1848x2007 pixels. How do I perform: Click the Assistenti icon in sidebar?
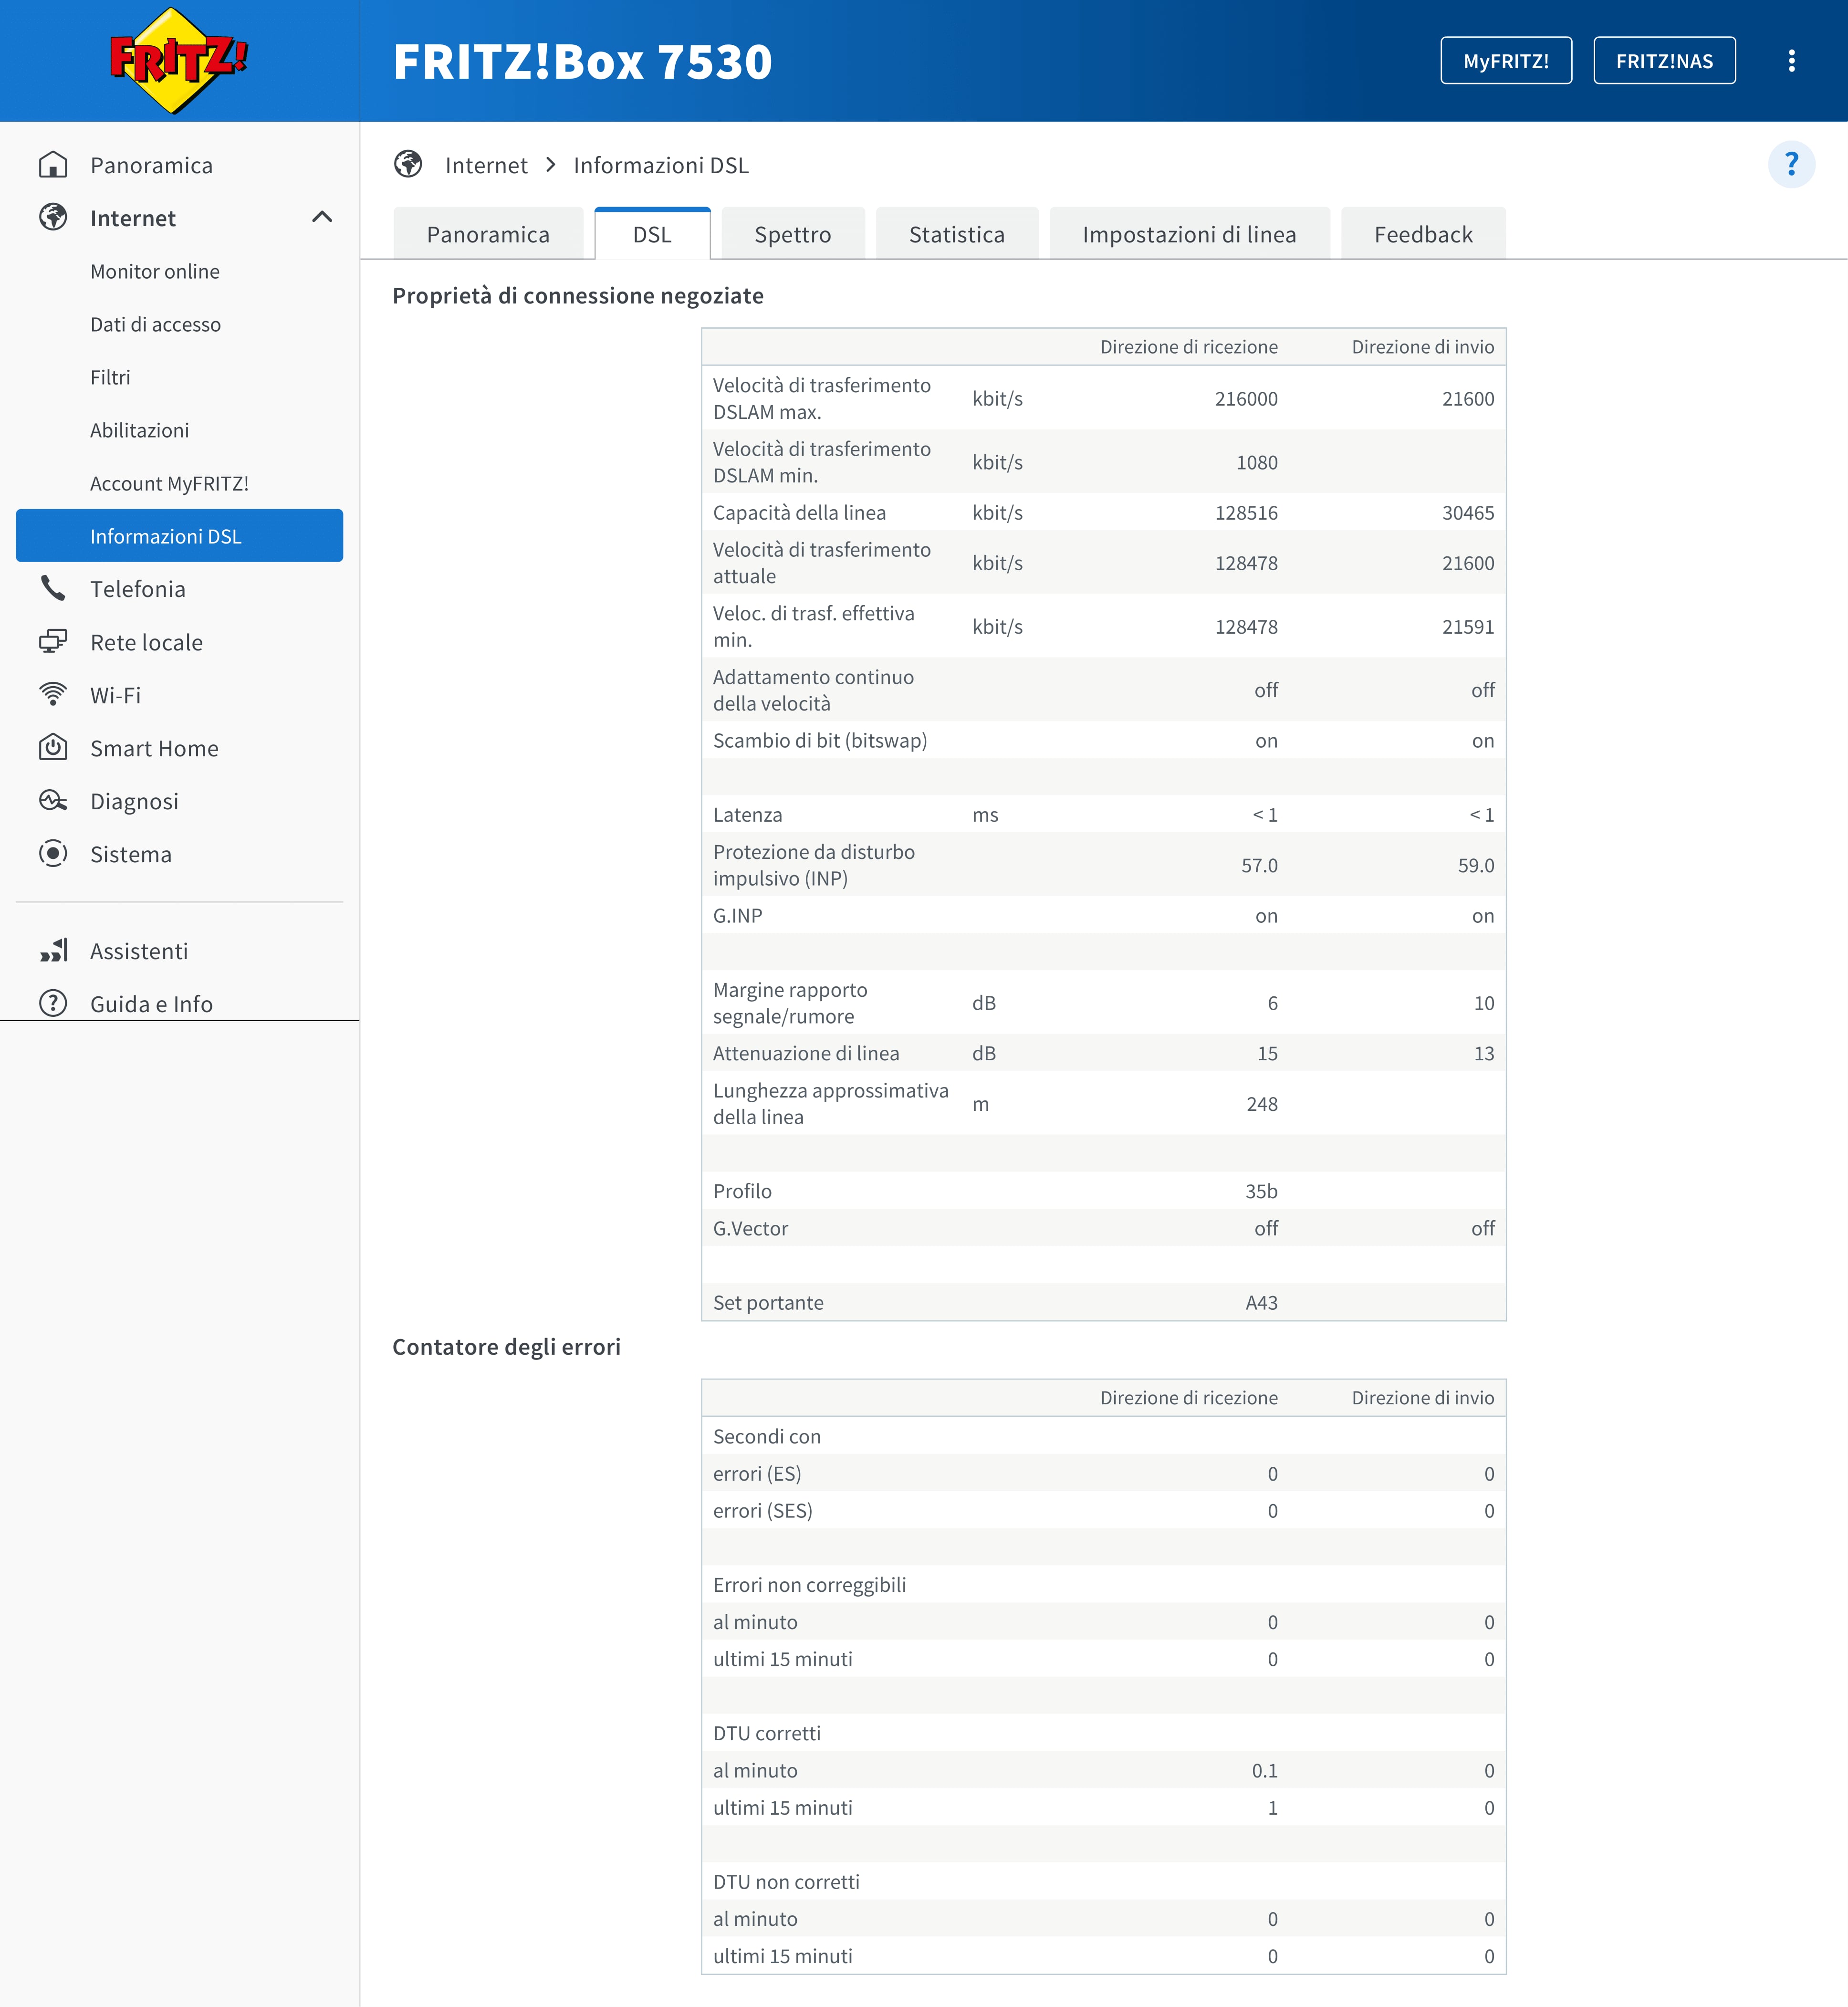pos(53,951)
